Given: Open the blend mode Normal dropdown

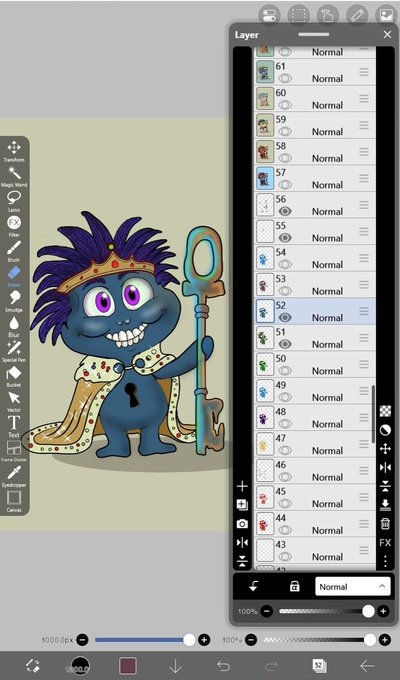Looking at the screenshot, I should [352, 586].
